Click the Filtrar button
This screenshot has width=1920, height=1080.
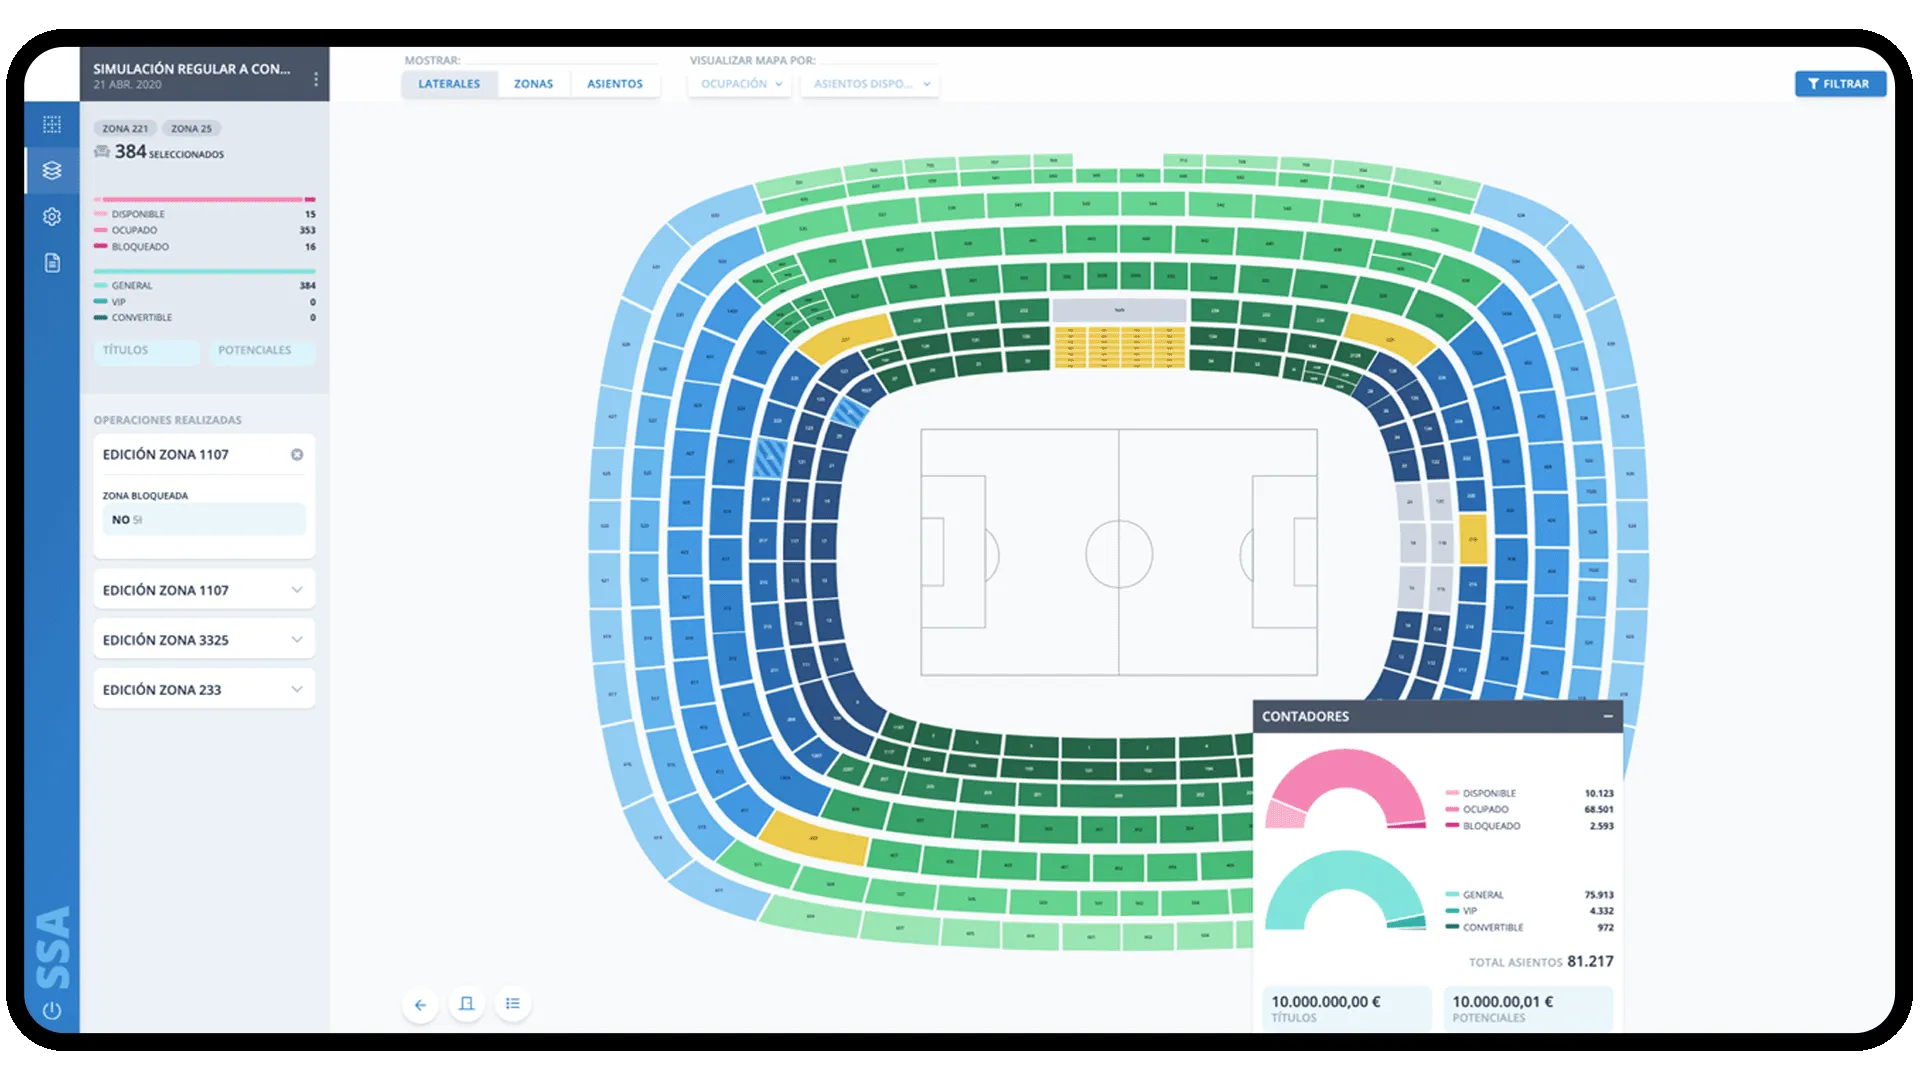coord(1839,84)
